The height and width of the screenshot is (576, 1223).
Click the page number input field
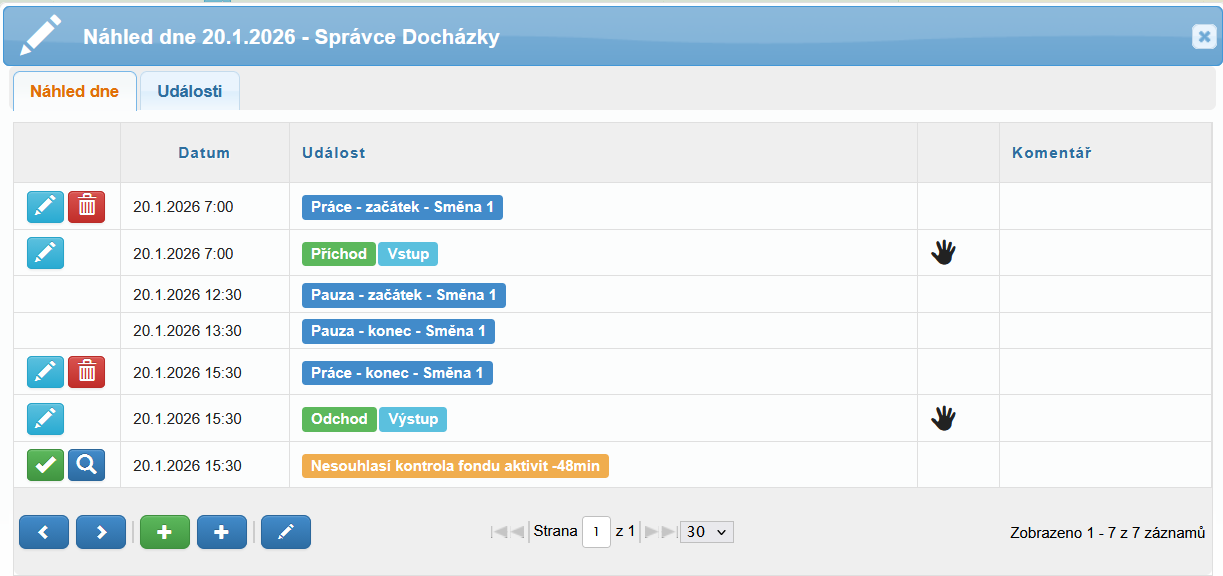596,532
